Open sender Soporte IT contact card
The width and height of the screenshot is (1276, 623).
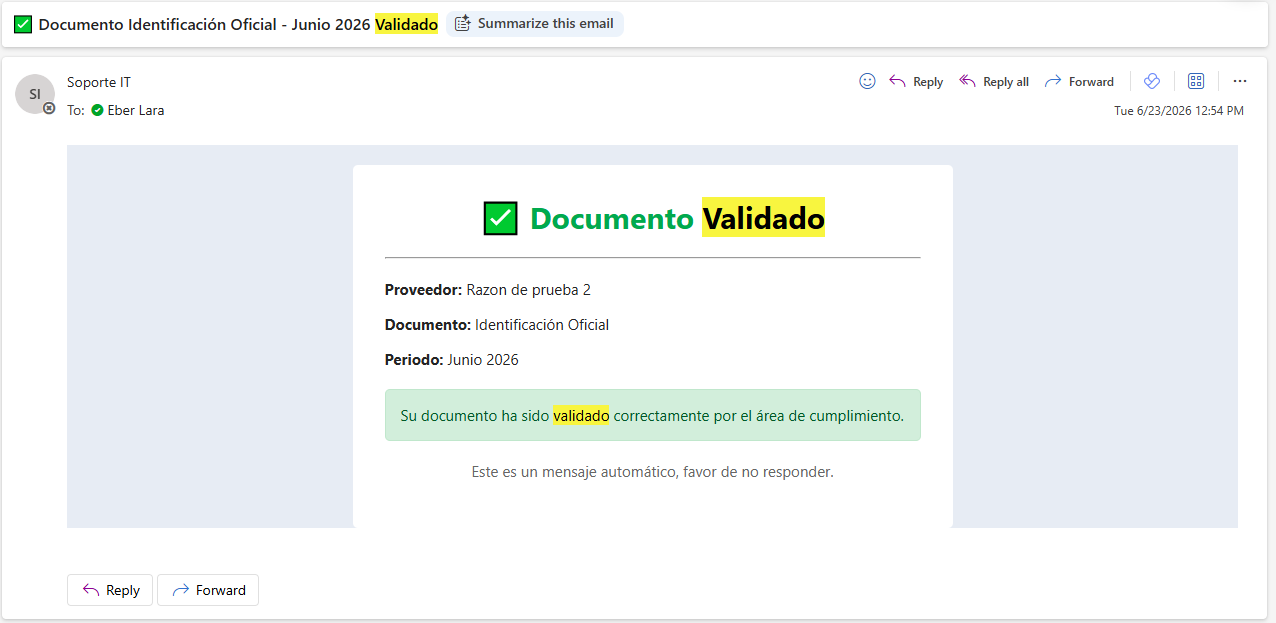99,82
